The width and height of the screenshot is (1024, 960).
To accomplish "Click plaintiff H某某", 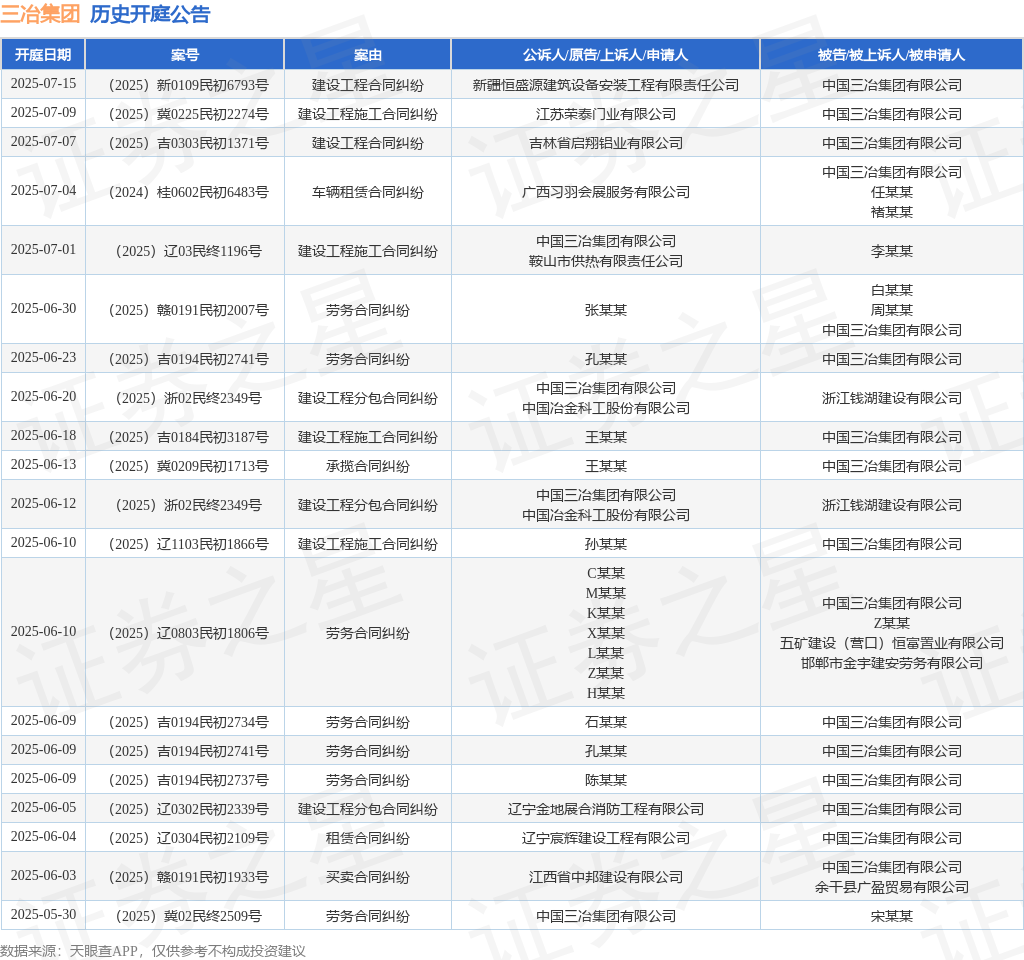I will [x=605, y=693].
